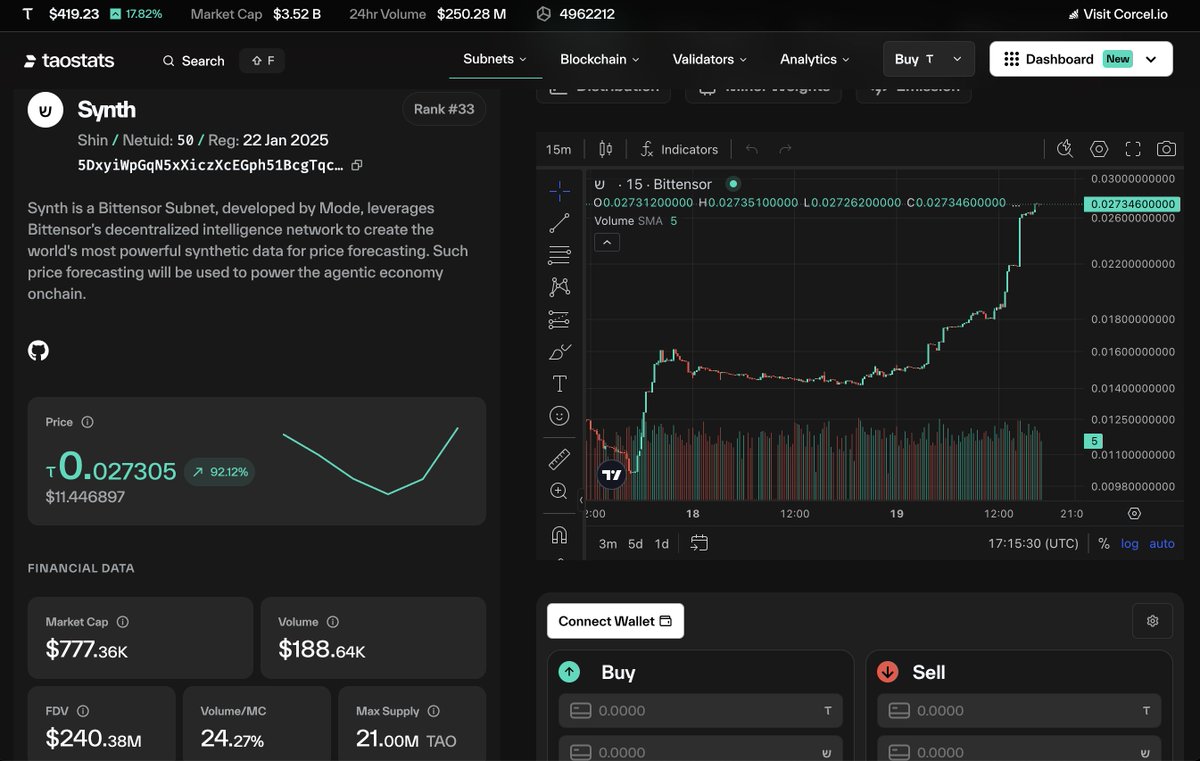Show Price info tooltip icon

[87, 422]
